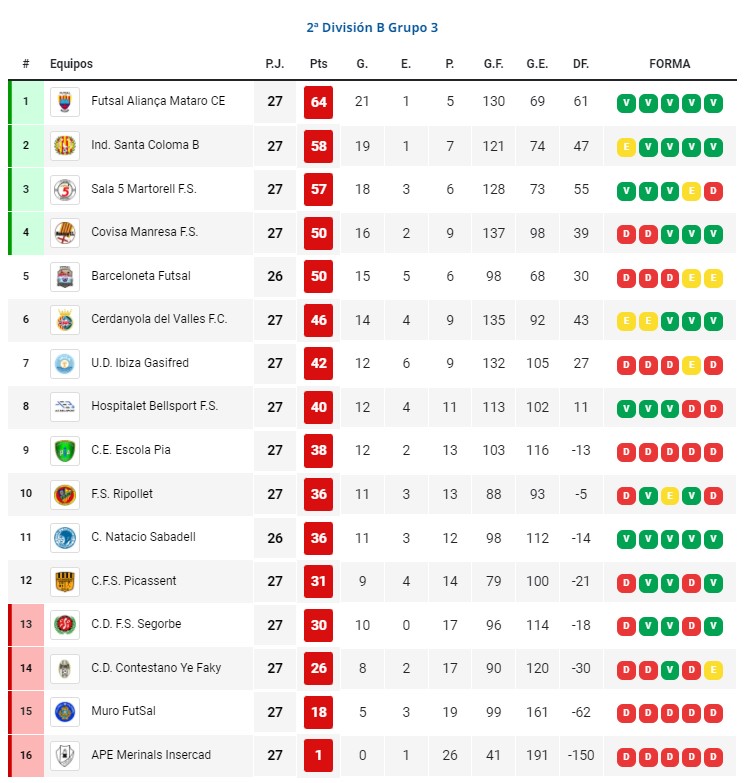This screenshot has width=746, height=783.
Task: Click the C.E. Escola Pia green shield
Action: pos(65,450)
